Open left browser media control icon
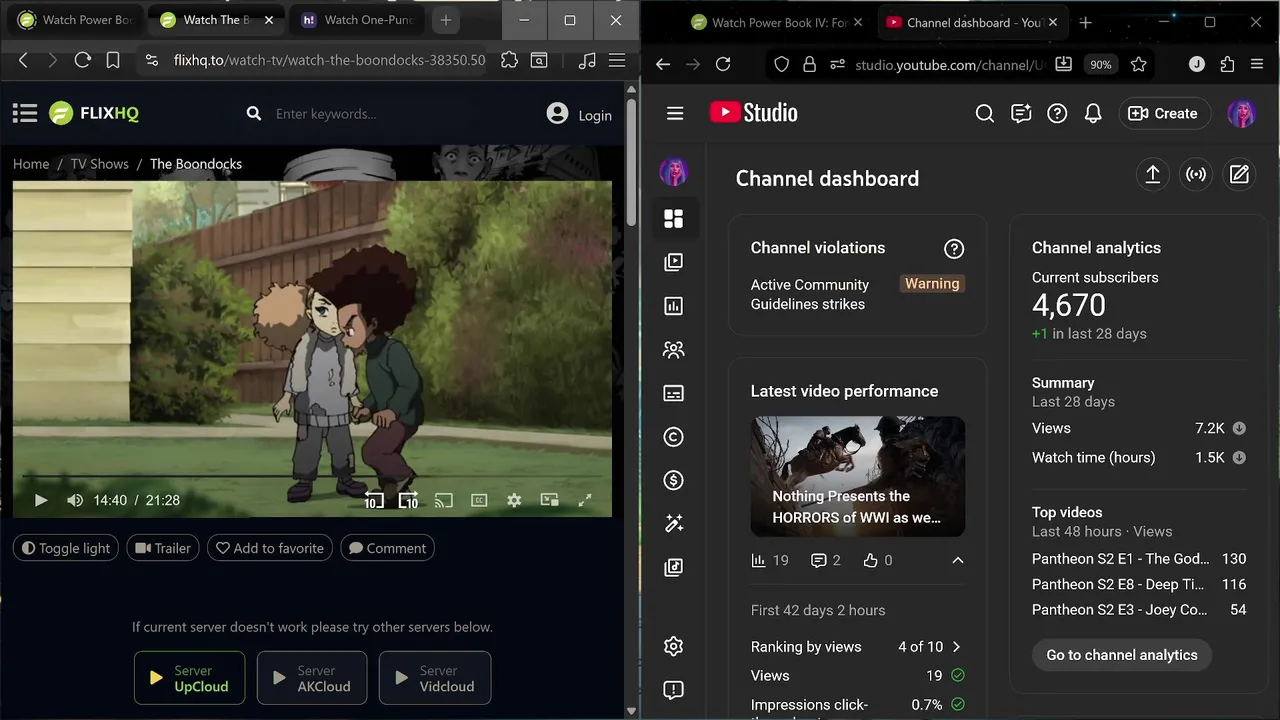The image size is (1280, 720). 587,61
